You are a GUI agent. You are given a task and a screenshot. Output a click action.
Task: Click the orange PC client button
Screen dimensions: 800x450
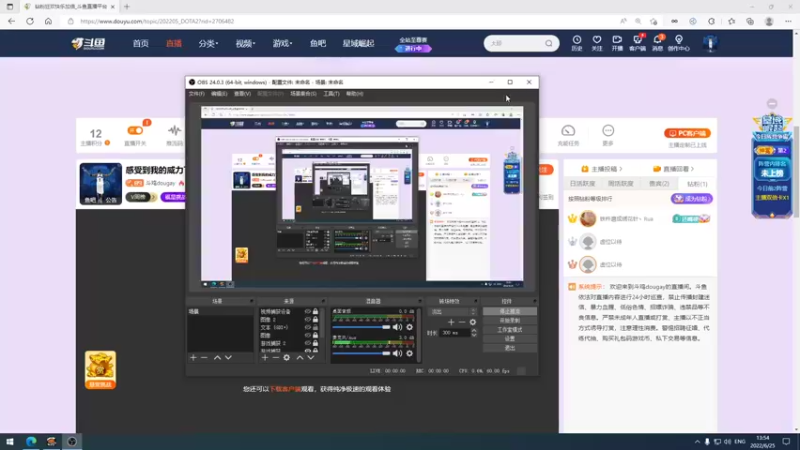click(687, 133)
